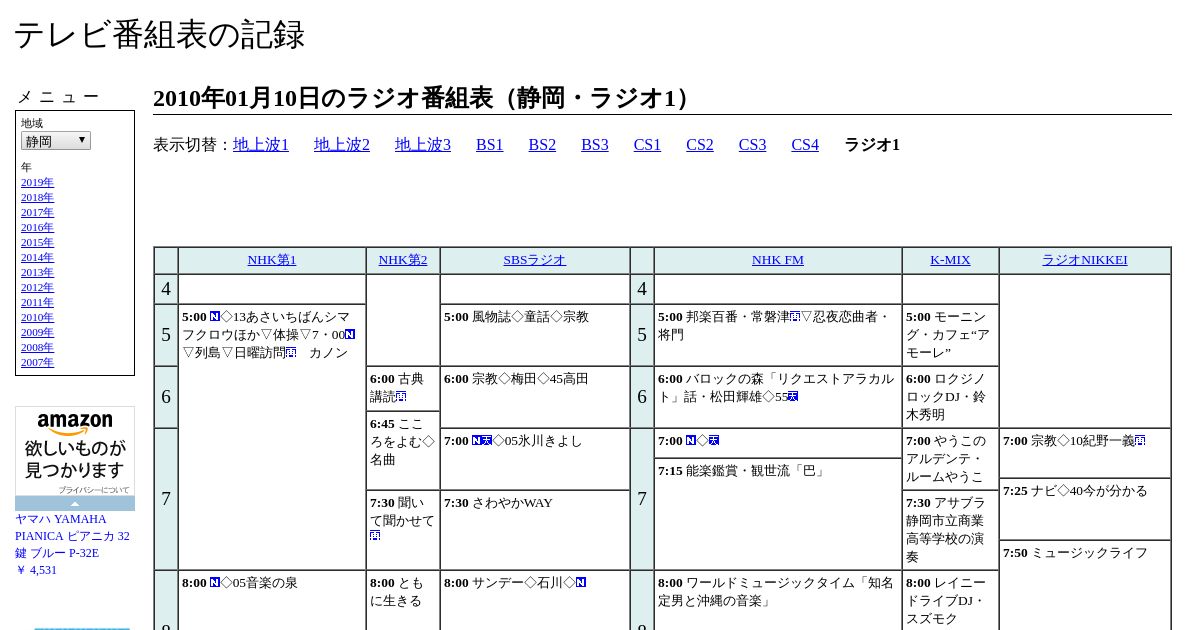1200x630 pixels.
Task: Open the 2019年 archive link
Action: pyautogui.click(x=37, y=182)
